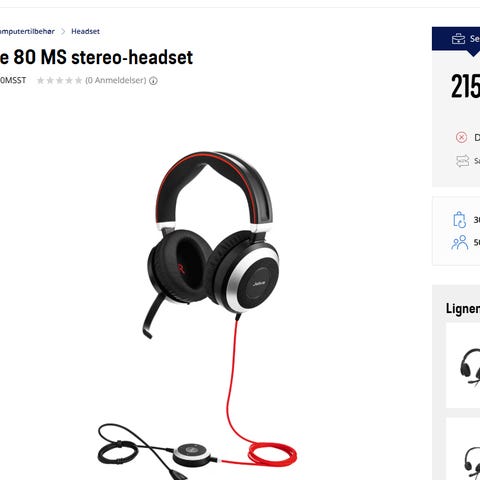Go to the Computertilbehør breadcrumb category
The image size is (480, 480).
coord(27,32)
